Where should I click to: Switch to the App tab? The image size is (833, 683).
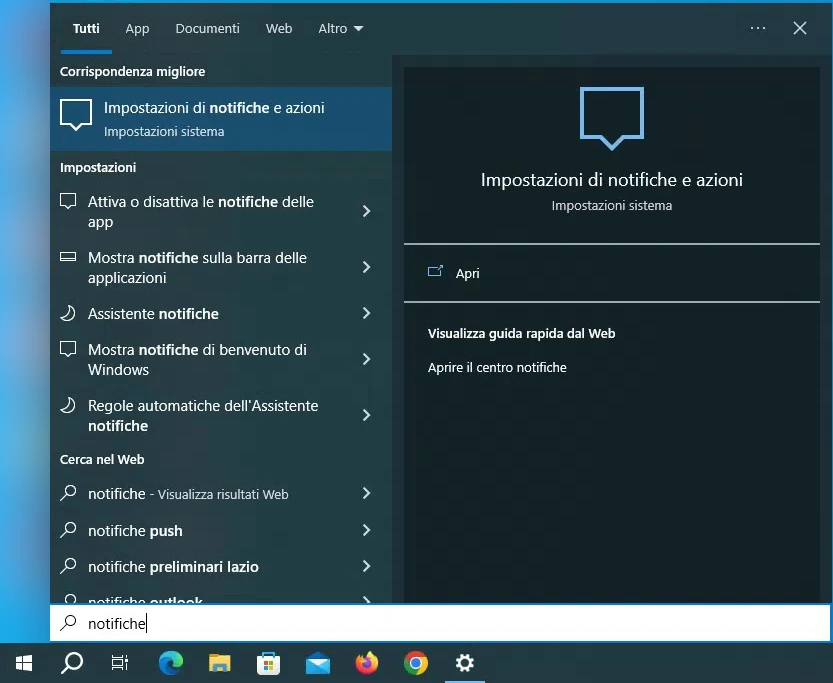[137, 28]
